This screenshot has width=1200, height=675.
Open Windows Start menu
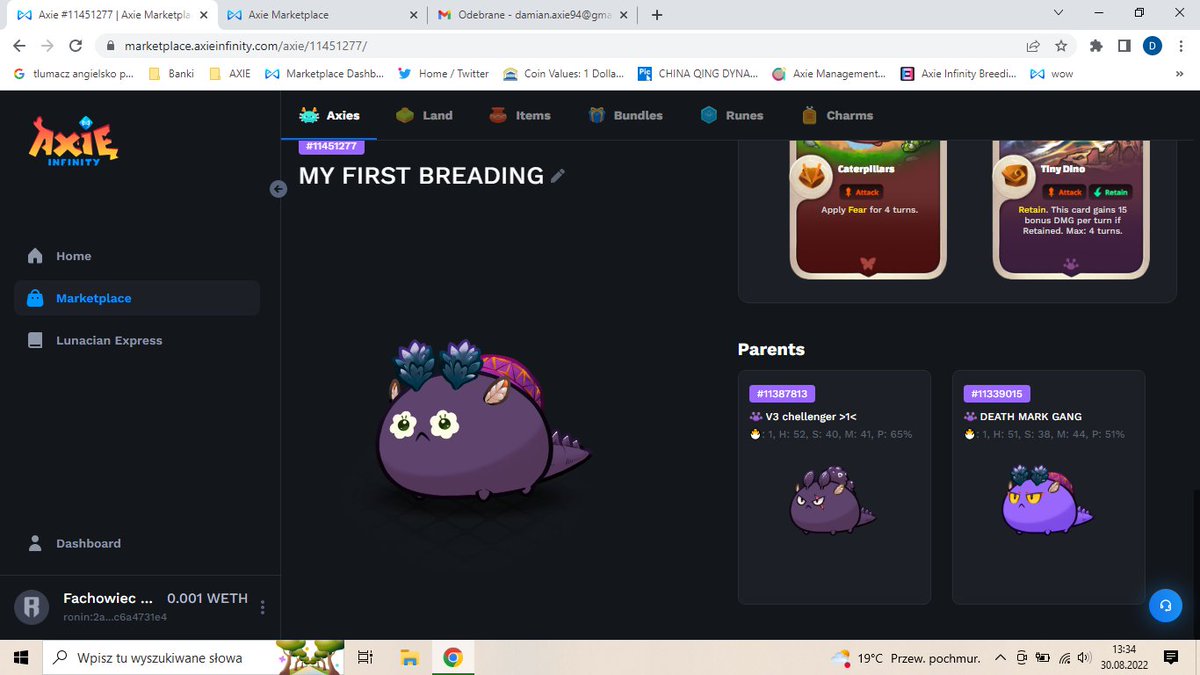pos(20,658)
